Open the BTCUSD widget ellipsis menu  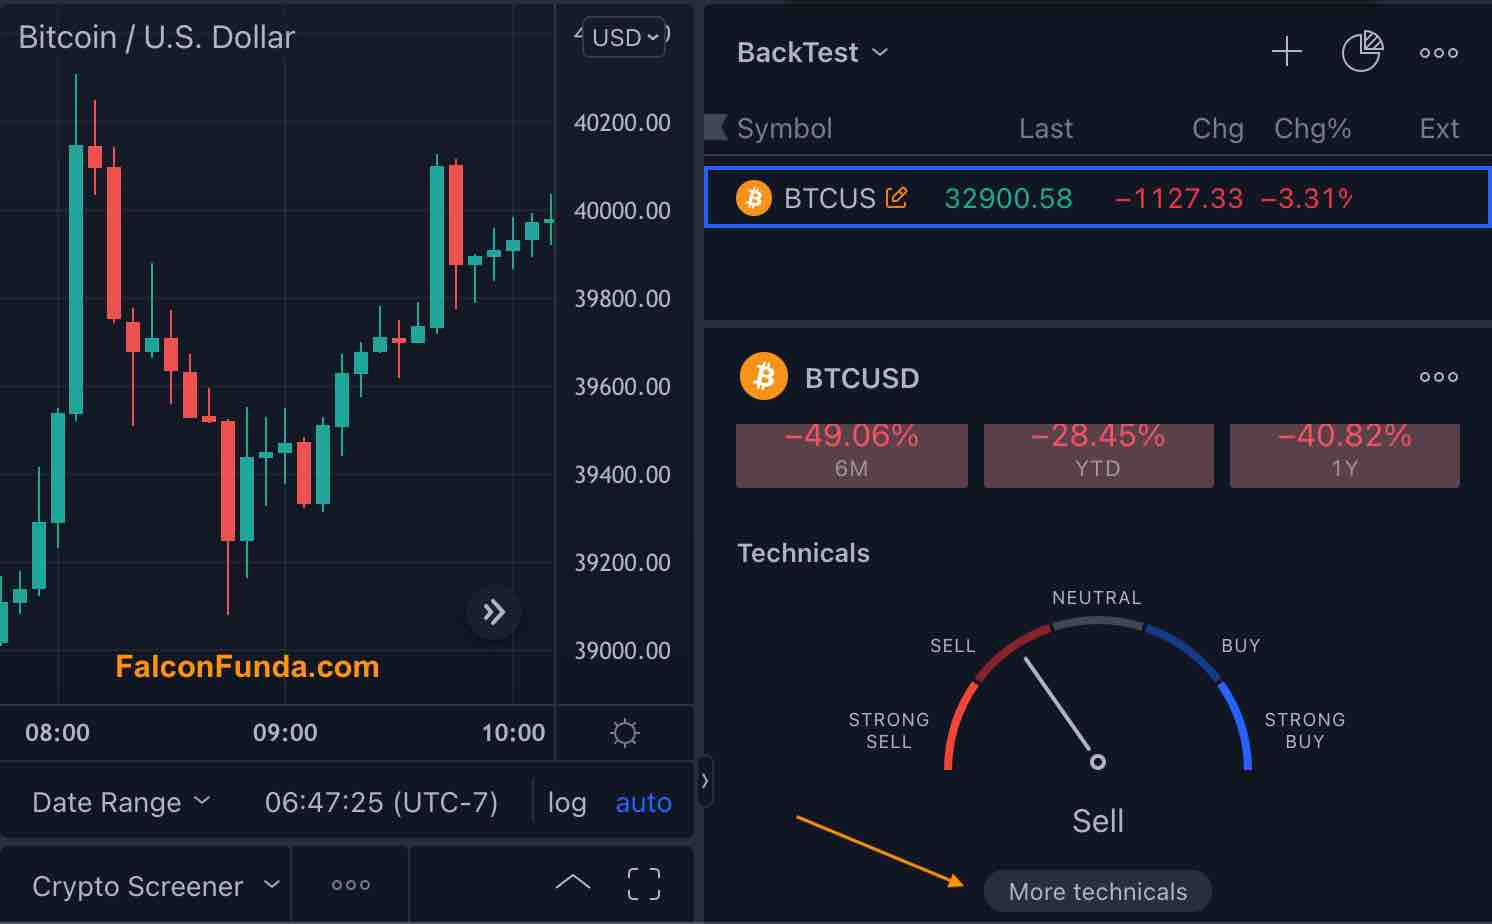[x=1438, y=377]
